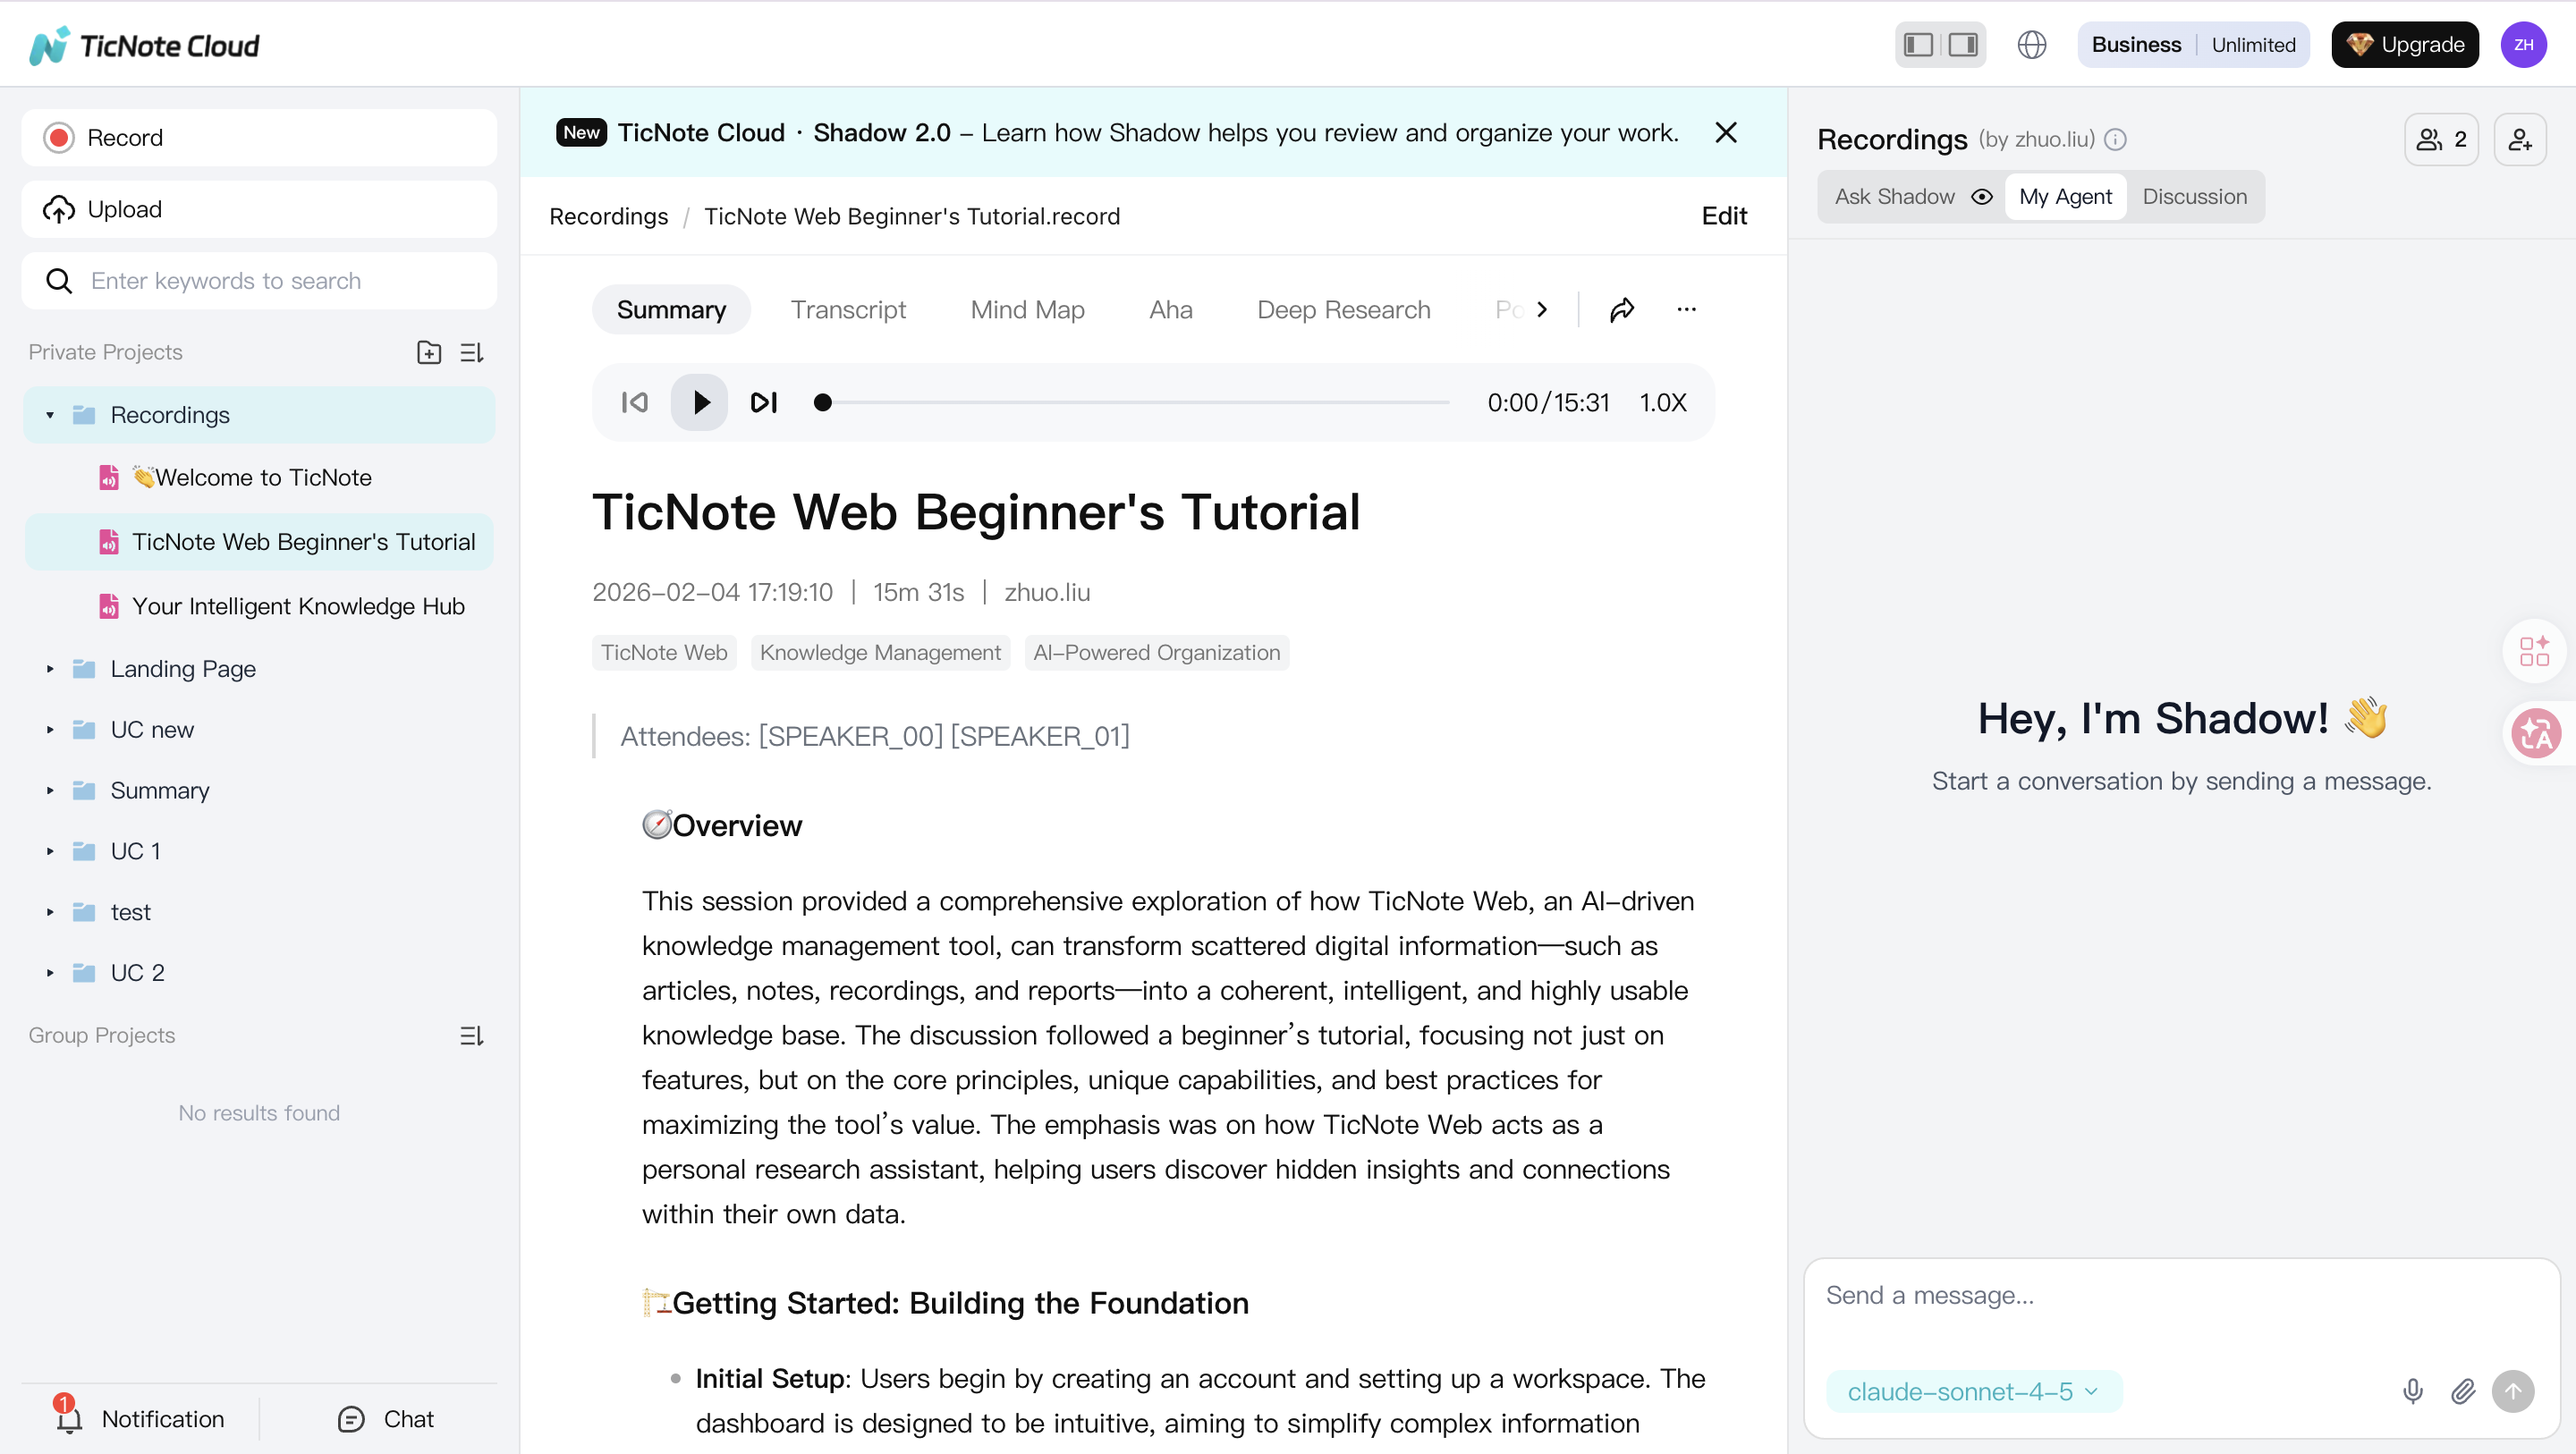This screenshot has height=1454, width=2576.
Task: Open the more options (...) menu
Action: click(1687, 309)
